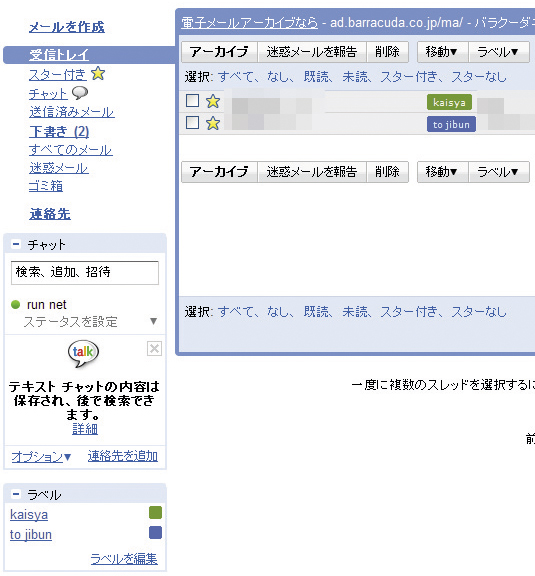Image resolution: width=535 pixels, height=576 pixels.
Task: Click the green kaisya color swatch
Action: [155, 512]
